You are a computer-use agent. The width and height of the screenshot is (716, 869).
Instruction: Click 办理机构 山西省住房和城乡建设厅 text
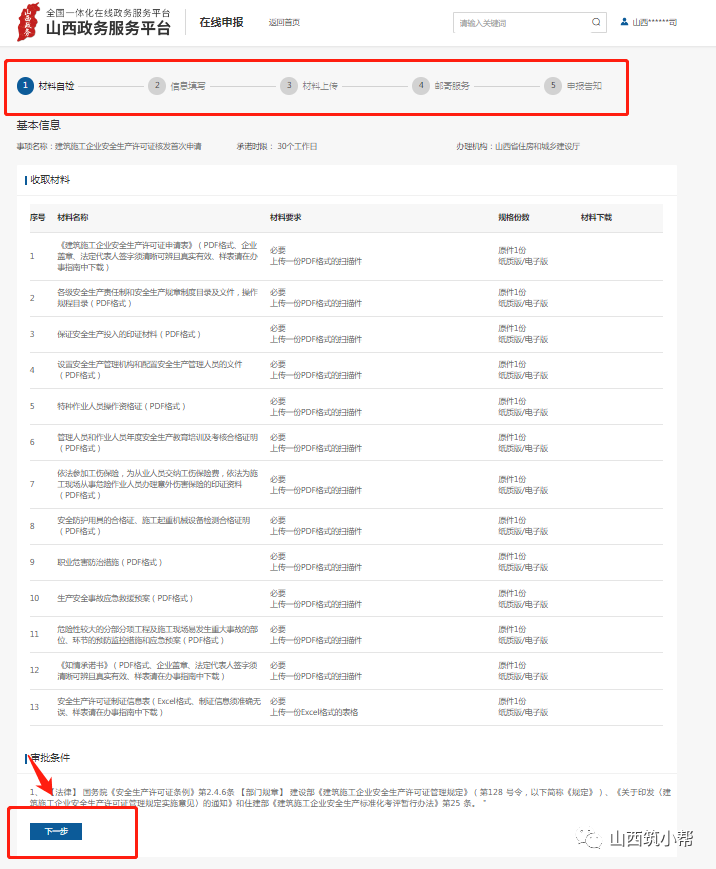(x=518, y=146)
